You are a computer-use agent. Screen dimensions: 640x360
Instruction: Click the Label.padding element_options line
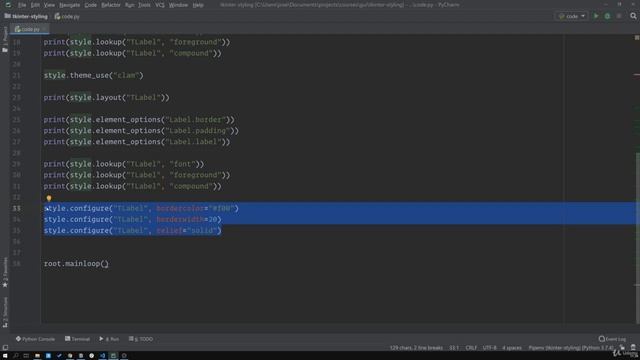pyautogui.click(x=141, y=131)
